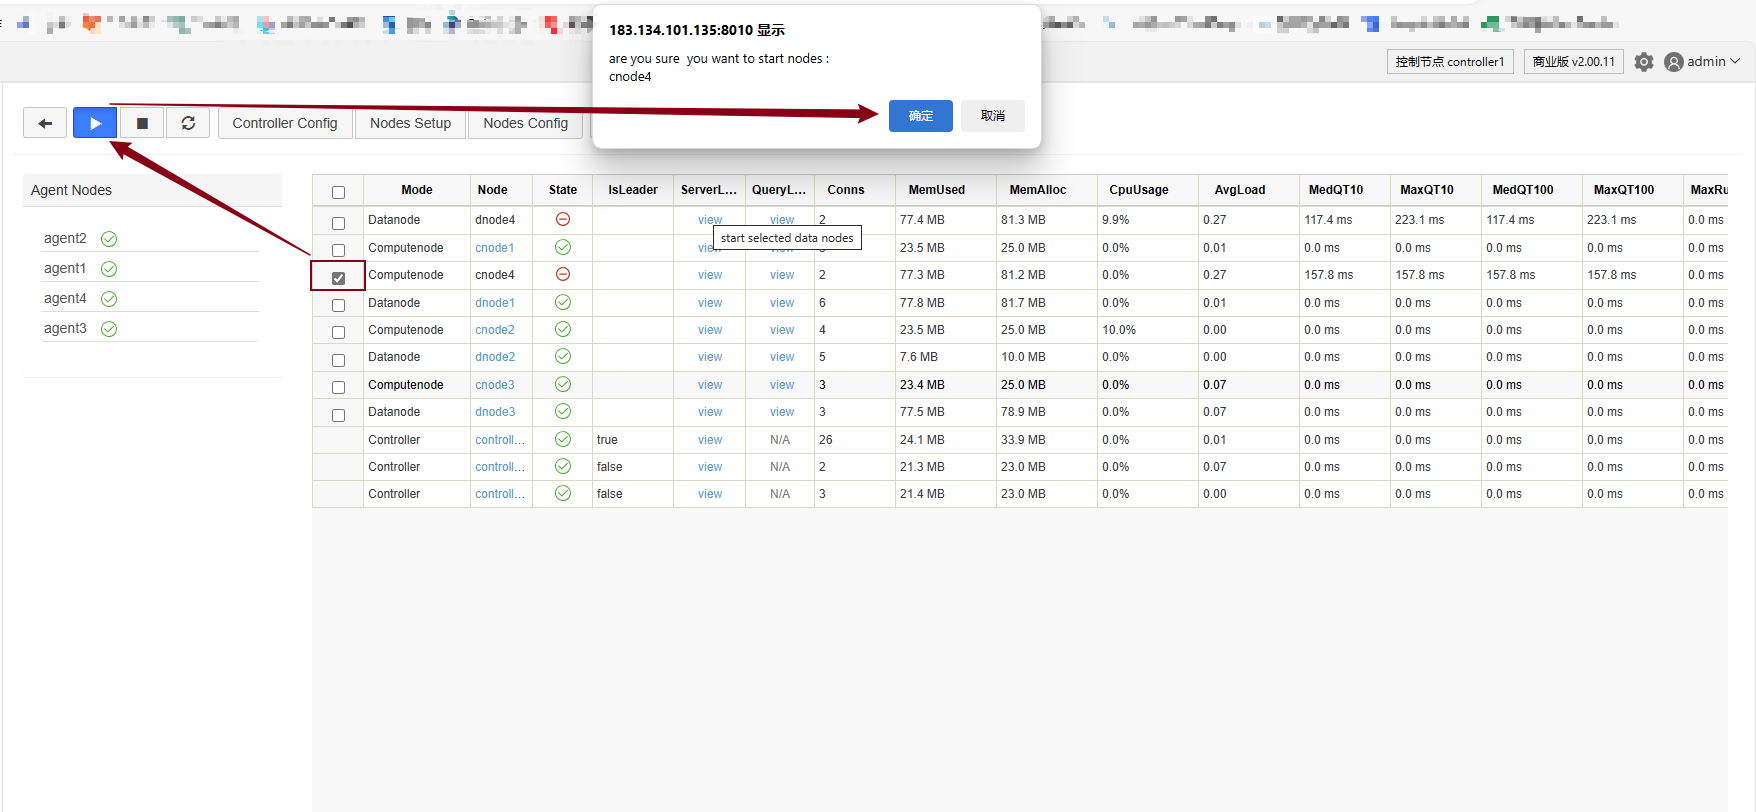The width and height of the screenshot is (1756, 812).
Task: Click the admin user avatar icon
Action: pyautogui.click(x=1673, y=62)
